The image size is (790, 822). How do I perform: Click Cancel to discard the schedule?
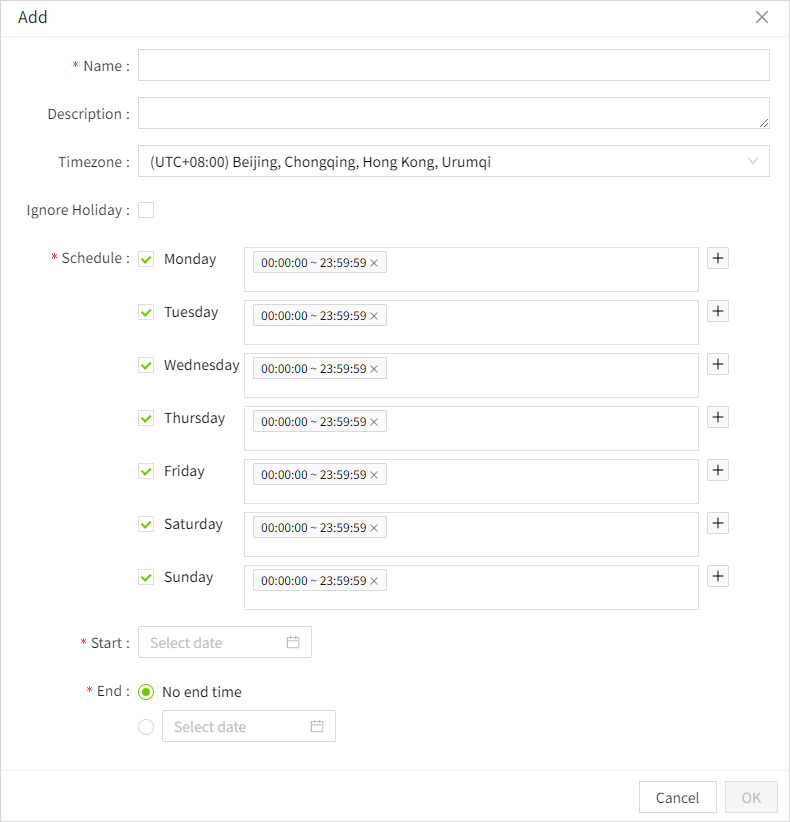pos(677,797)
